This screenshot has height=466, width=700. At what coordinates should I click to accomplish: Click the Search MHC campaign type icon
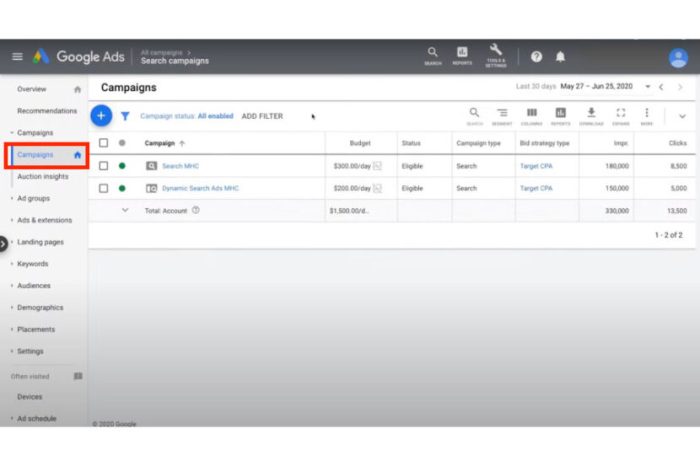coord(151,166)
